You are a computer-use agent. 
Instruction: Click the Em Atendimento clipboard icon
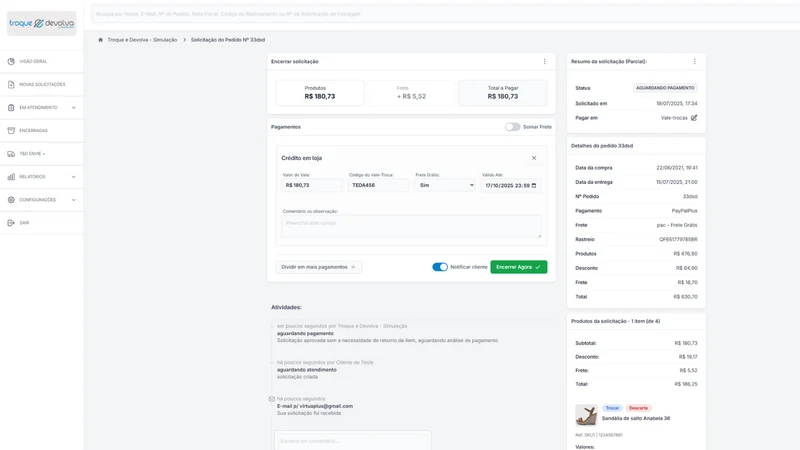click(11, 108)
